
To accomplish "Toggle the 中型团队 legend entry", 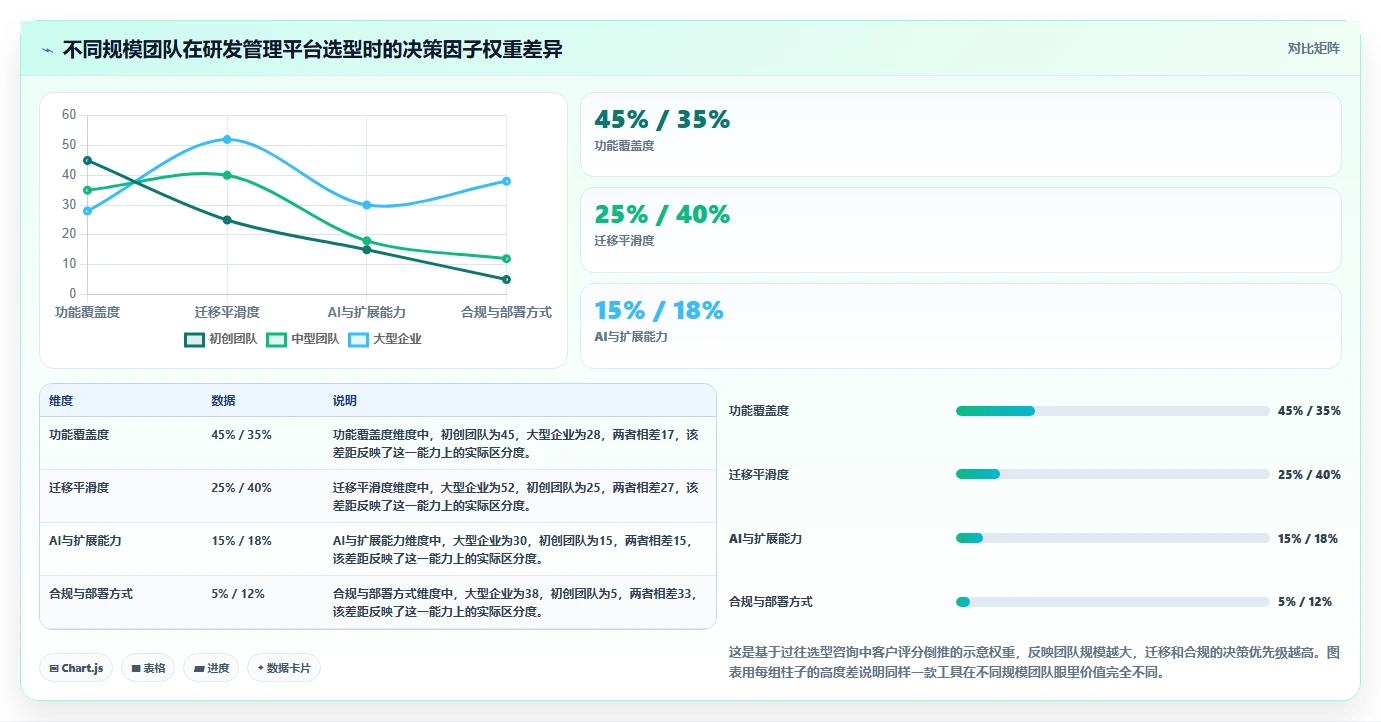I will point(303,339).
